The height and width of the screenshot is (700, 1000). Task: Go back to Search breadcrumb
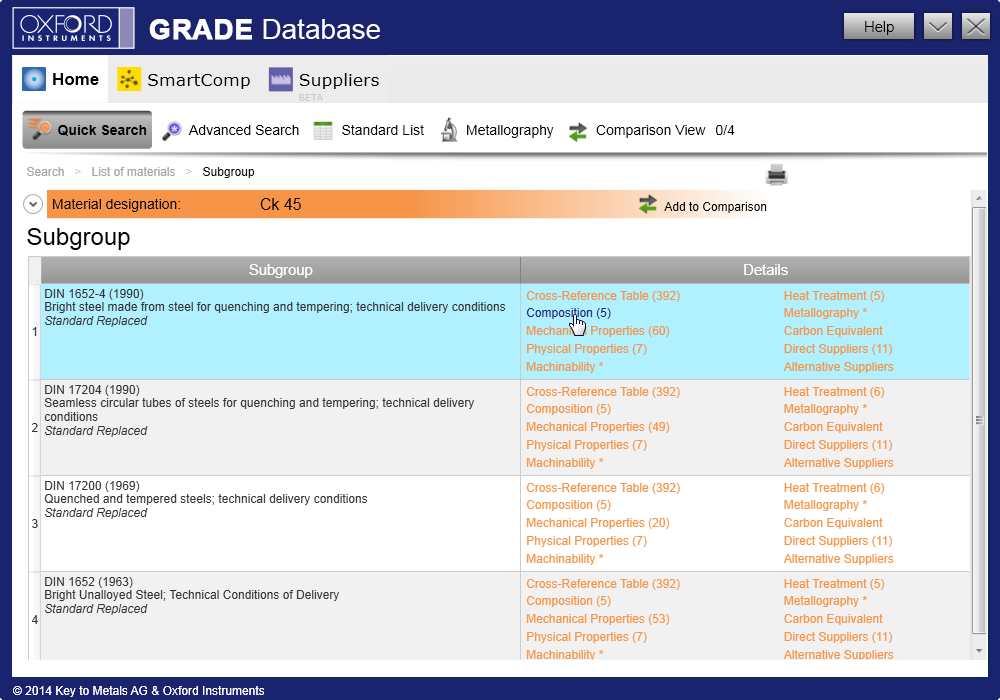click(45, 171)
